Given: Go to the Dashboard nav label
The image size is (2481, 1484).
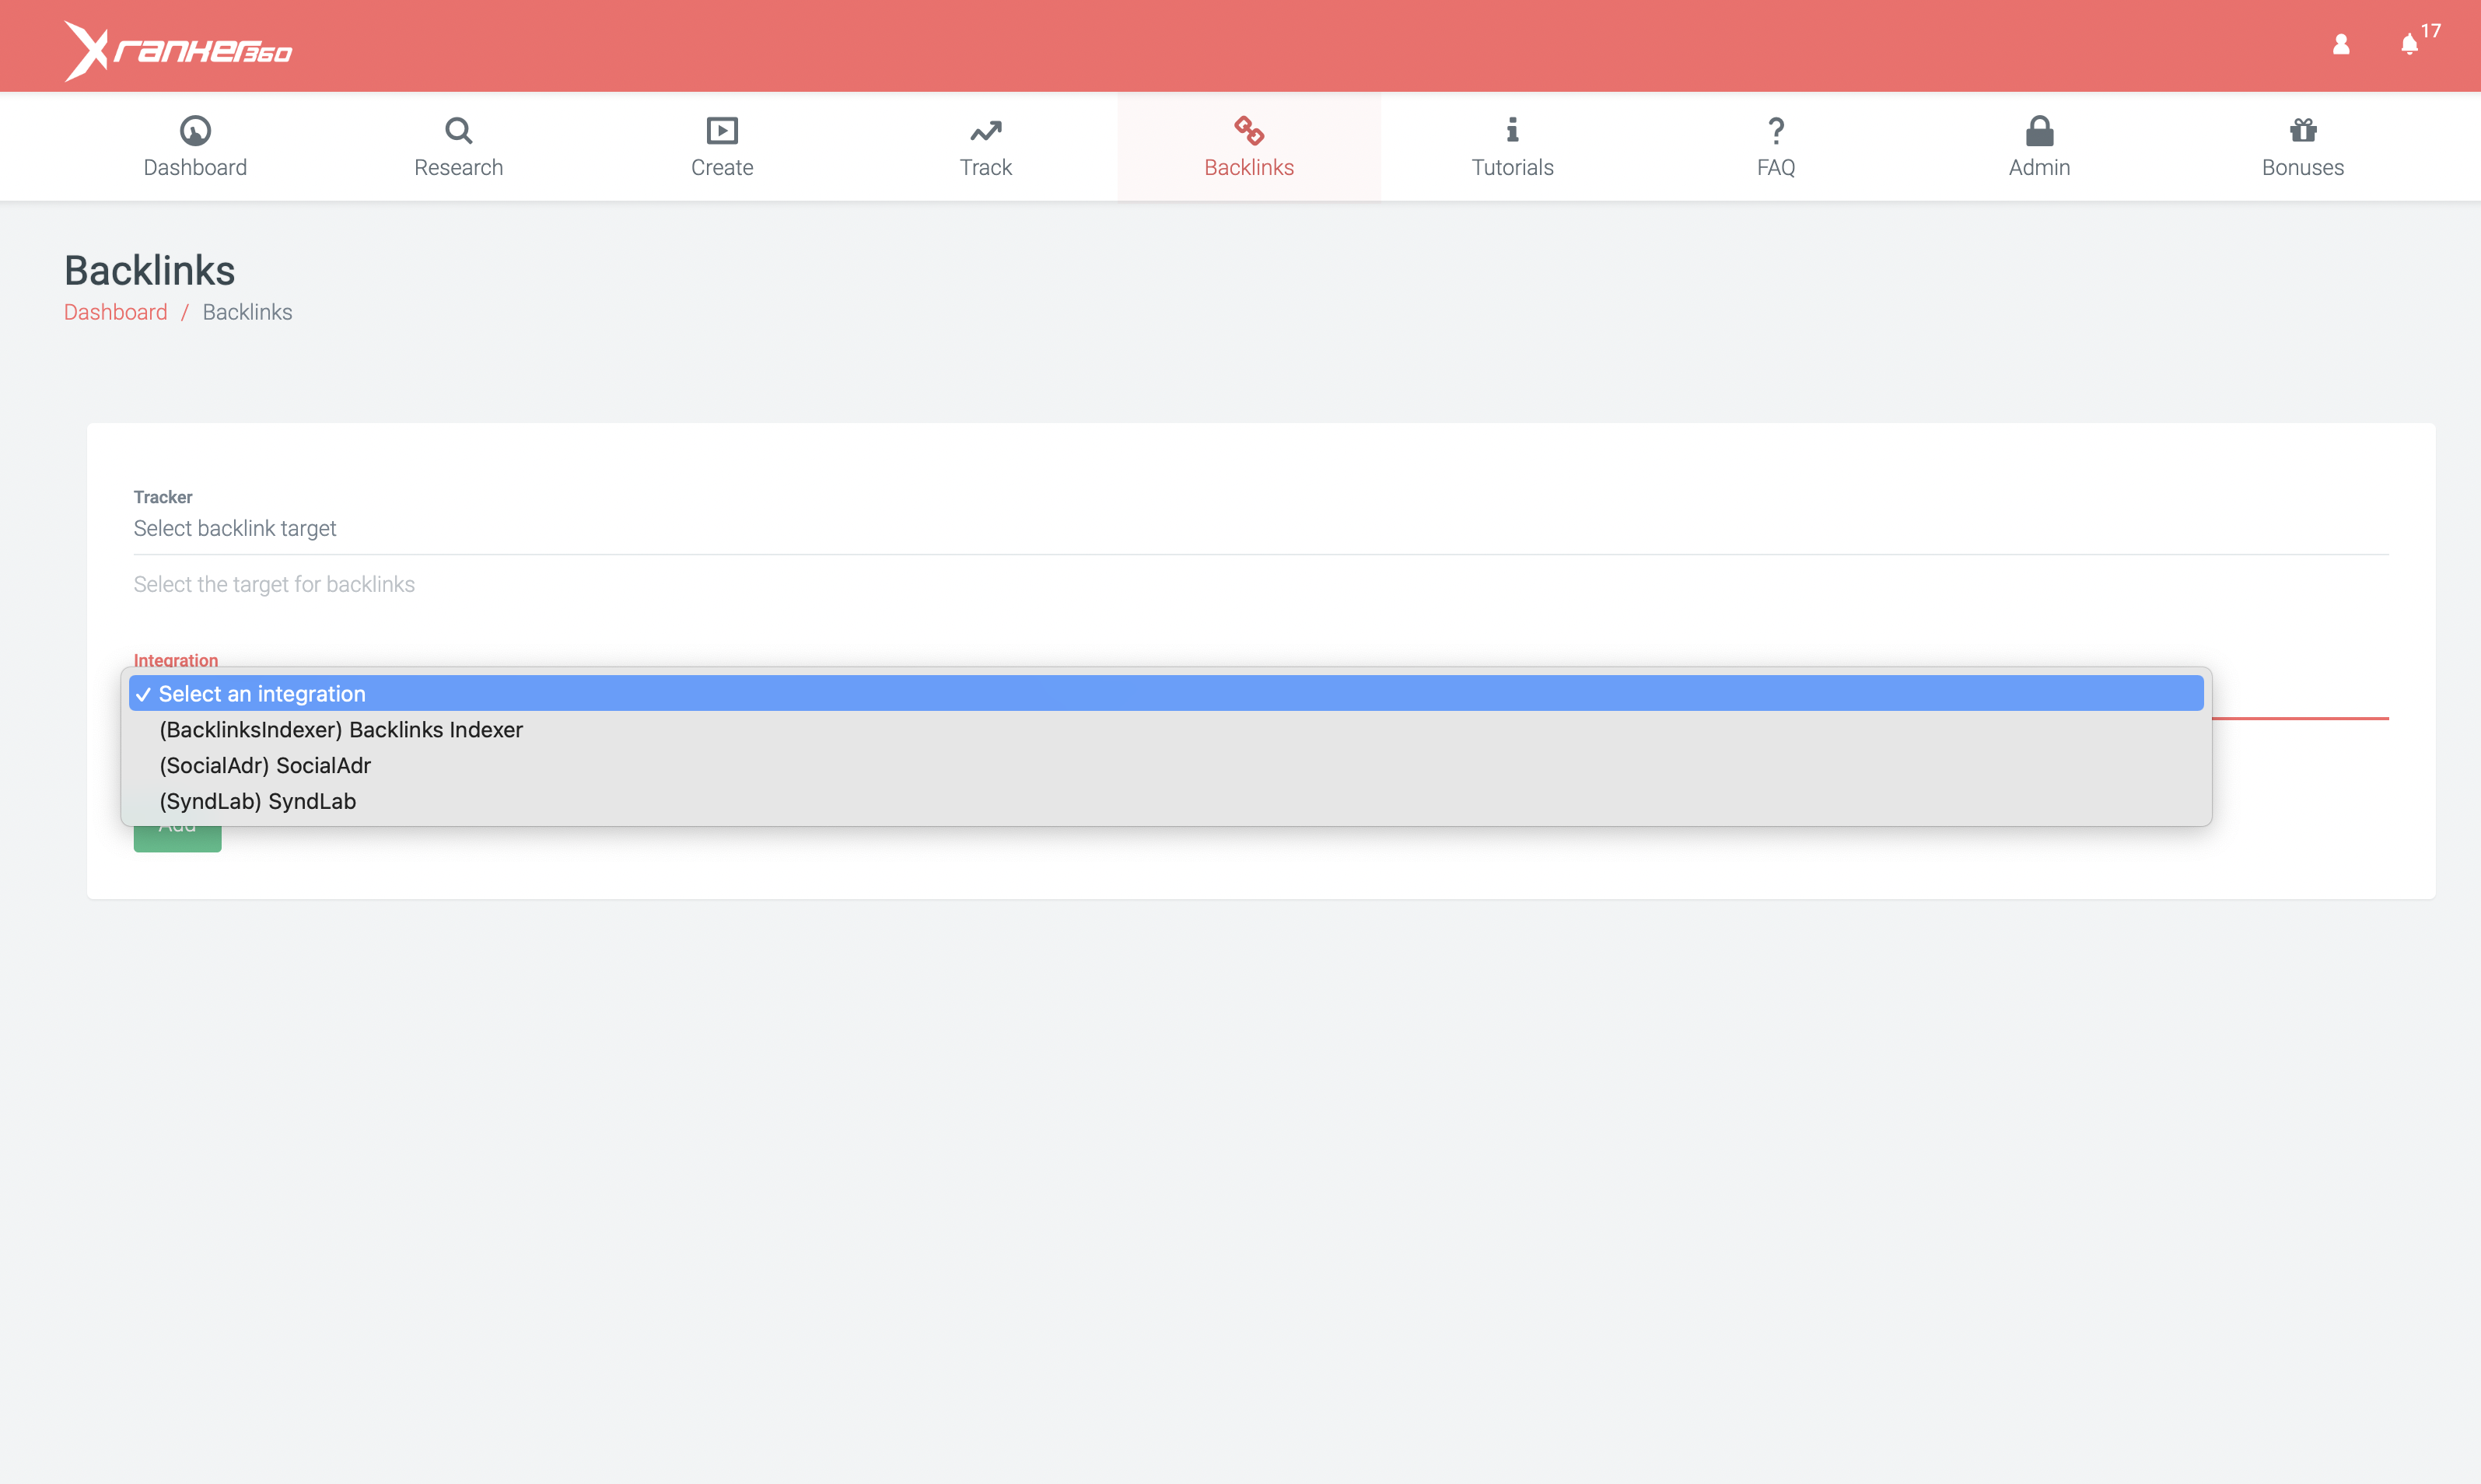Looking at the screenshot, I should [x=195, y=167].
